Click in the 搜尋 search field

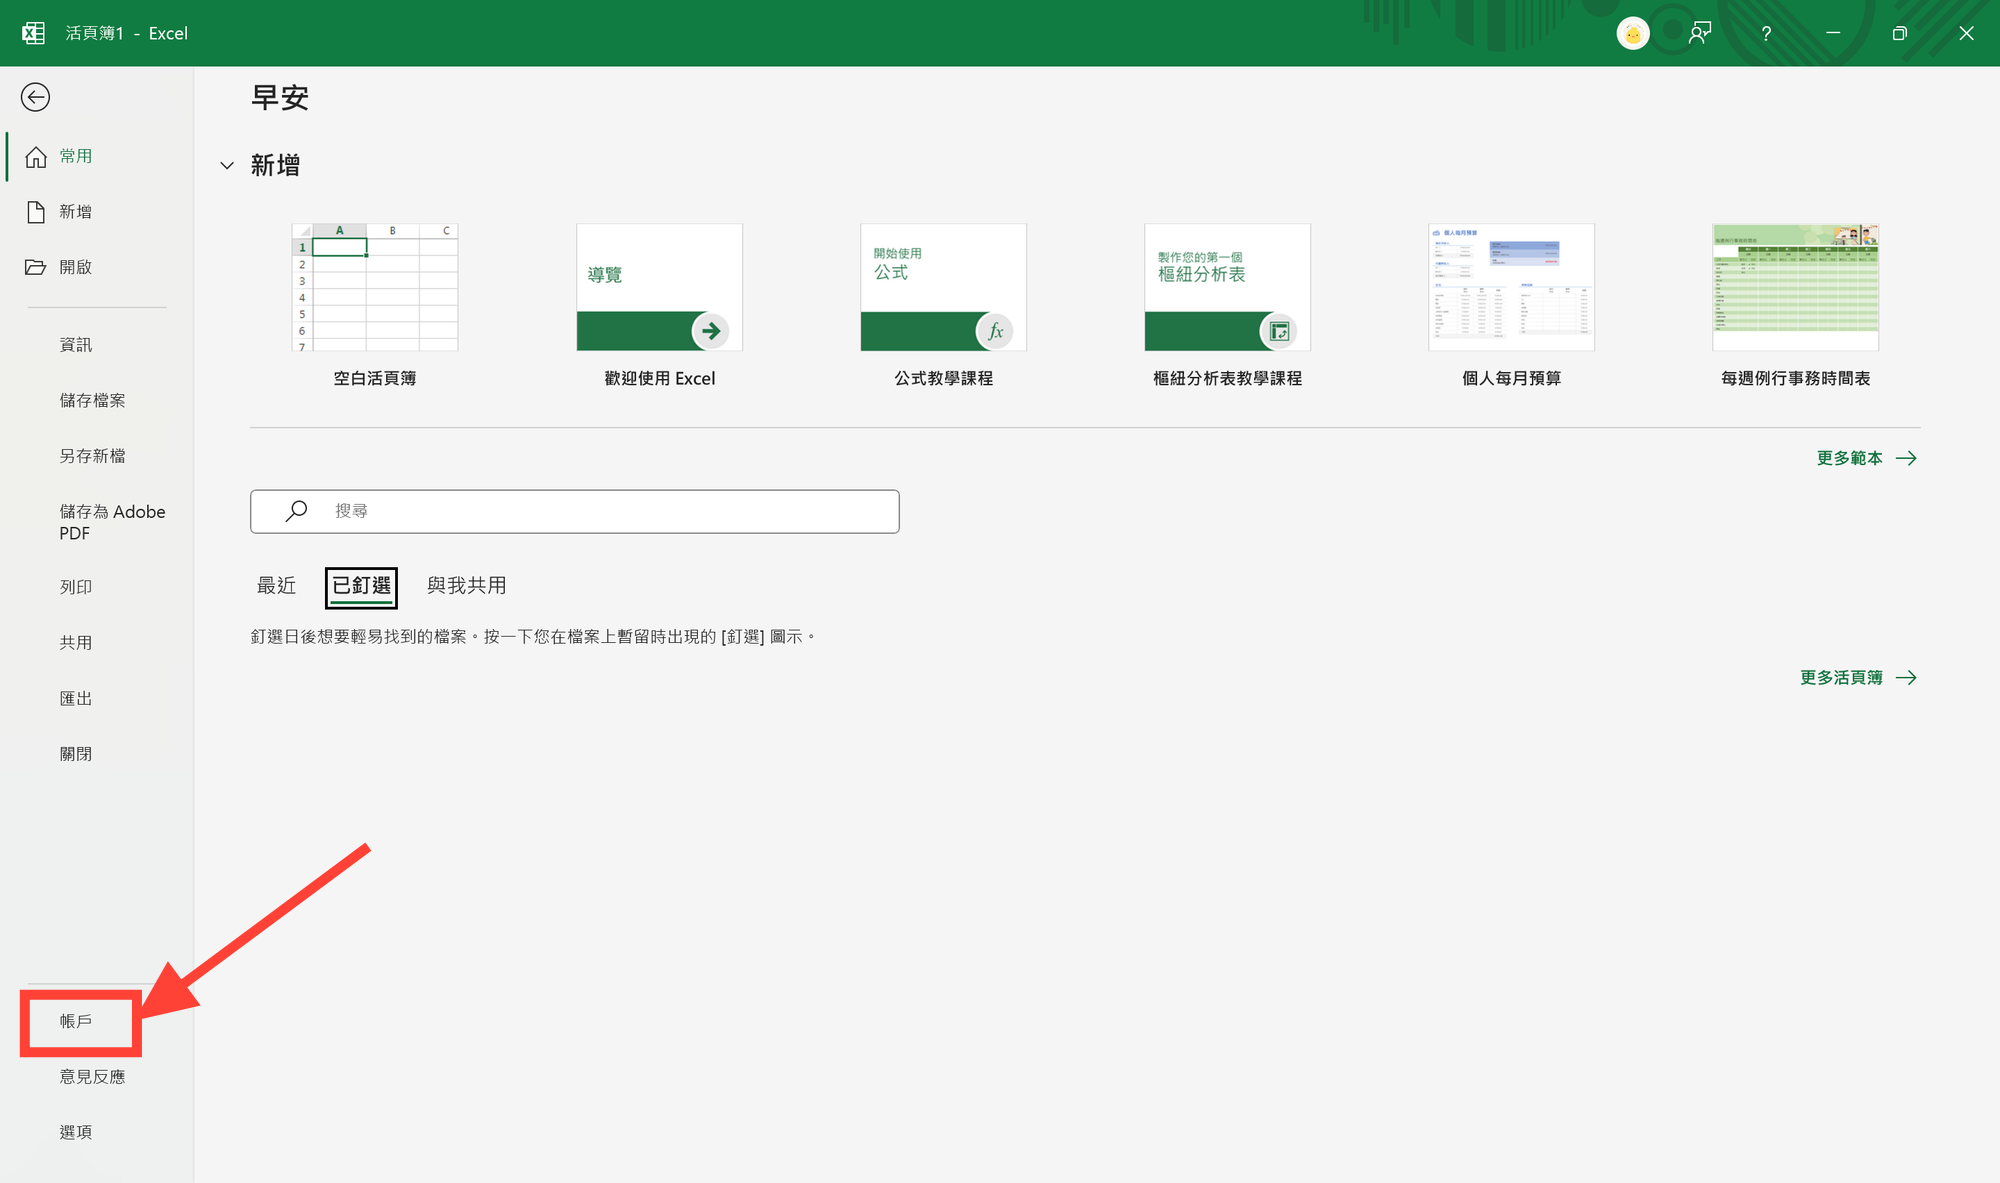pos(600,511)
